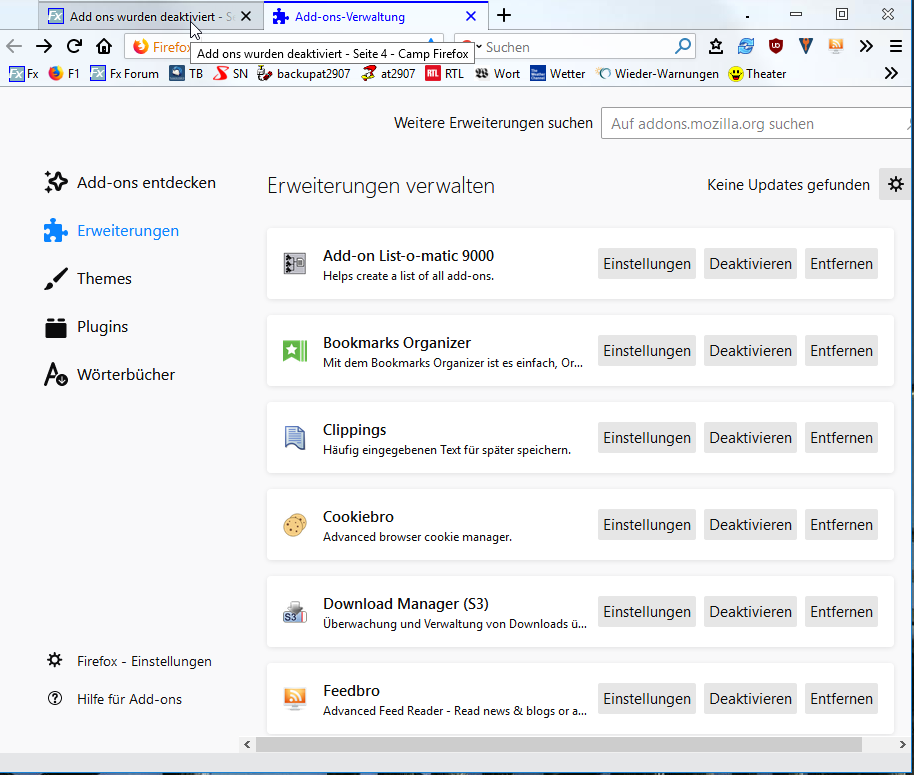Open the uBlock Origin shield icon

pyautogui.click(x=776, y=46)
